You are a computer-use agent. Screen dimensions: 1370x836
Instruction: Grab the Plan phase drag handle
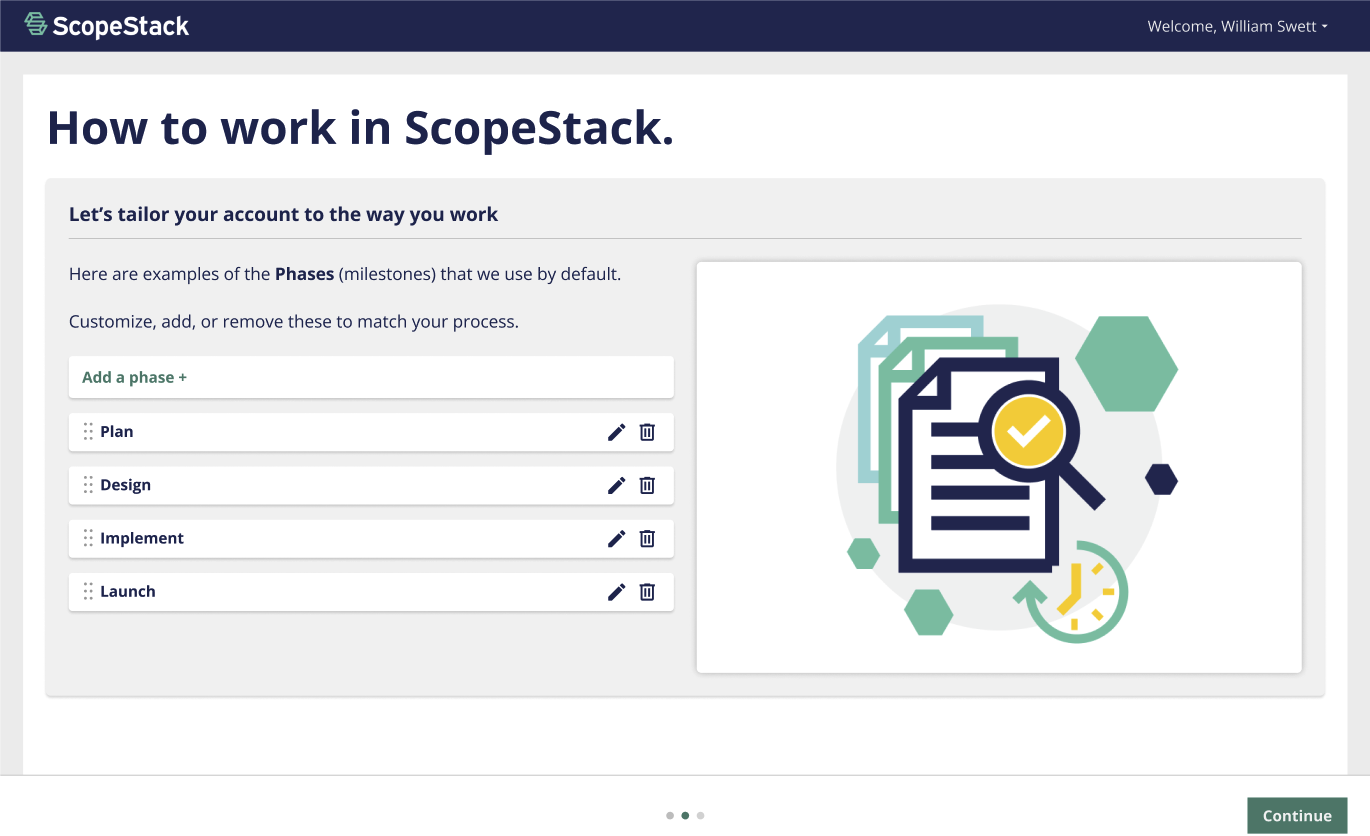(x=88, y=432)
